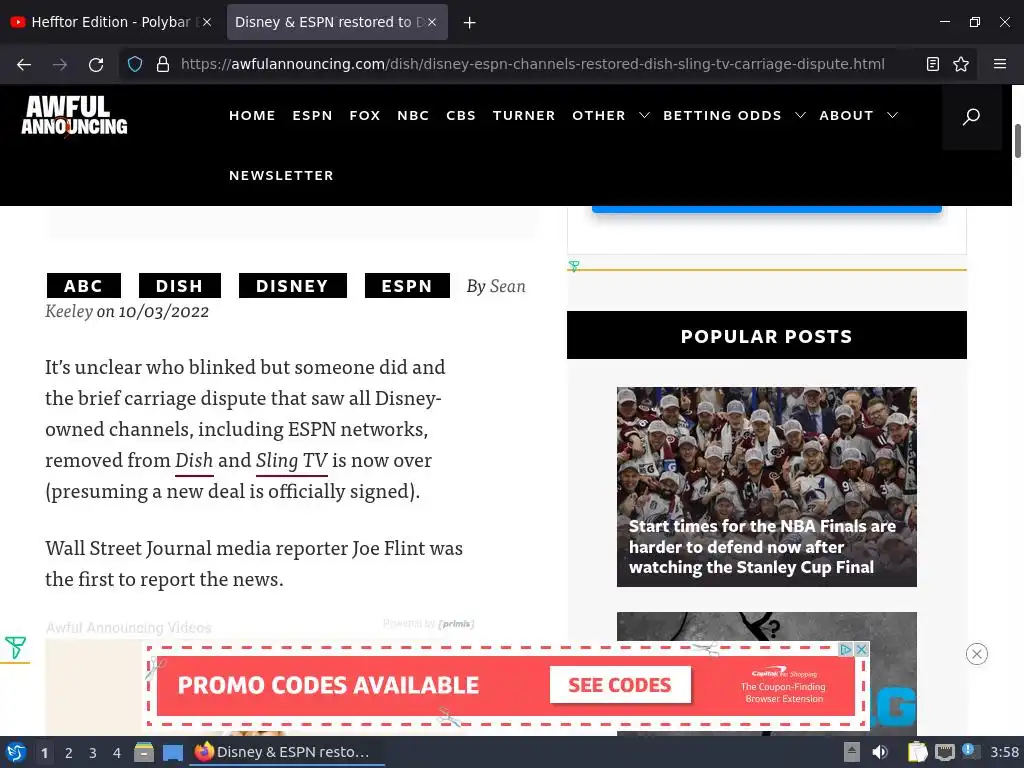
Task: Open the ABOUT nav item
Action: tap(846, 116)
